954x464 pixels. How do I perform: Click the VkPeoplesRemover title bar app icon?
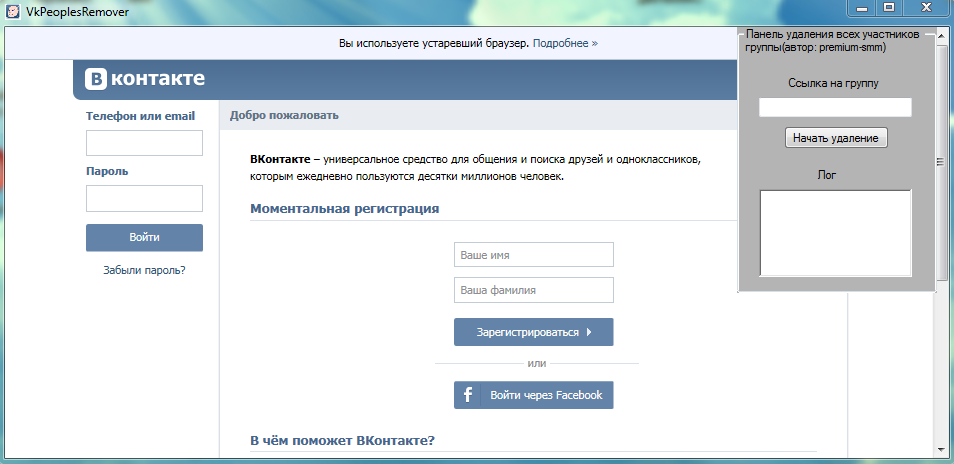click(x=13, y=11)
